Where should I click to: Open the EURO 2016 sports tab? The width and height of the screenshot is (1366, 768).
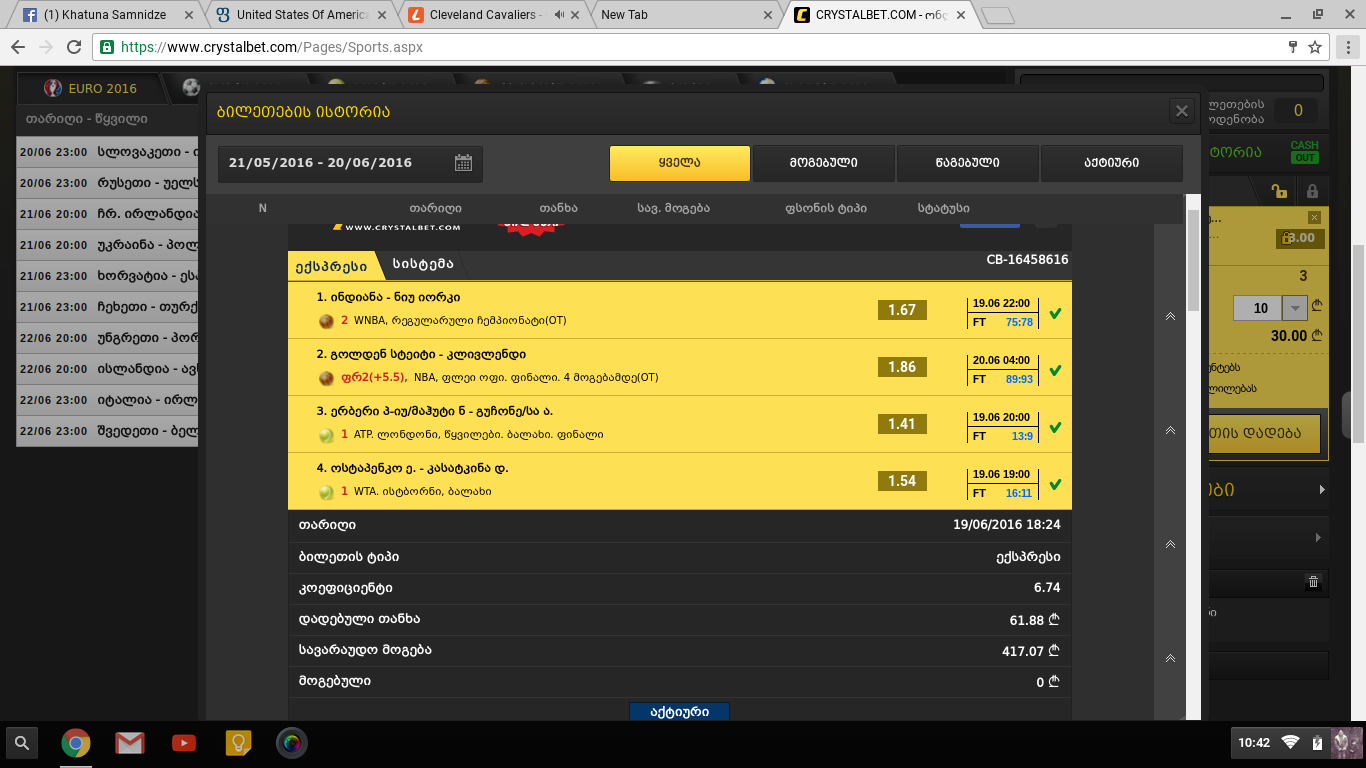(x=90, y=88)
